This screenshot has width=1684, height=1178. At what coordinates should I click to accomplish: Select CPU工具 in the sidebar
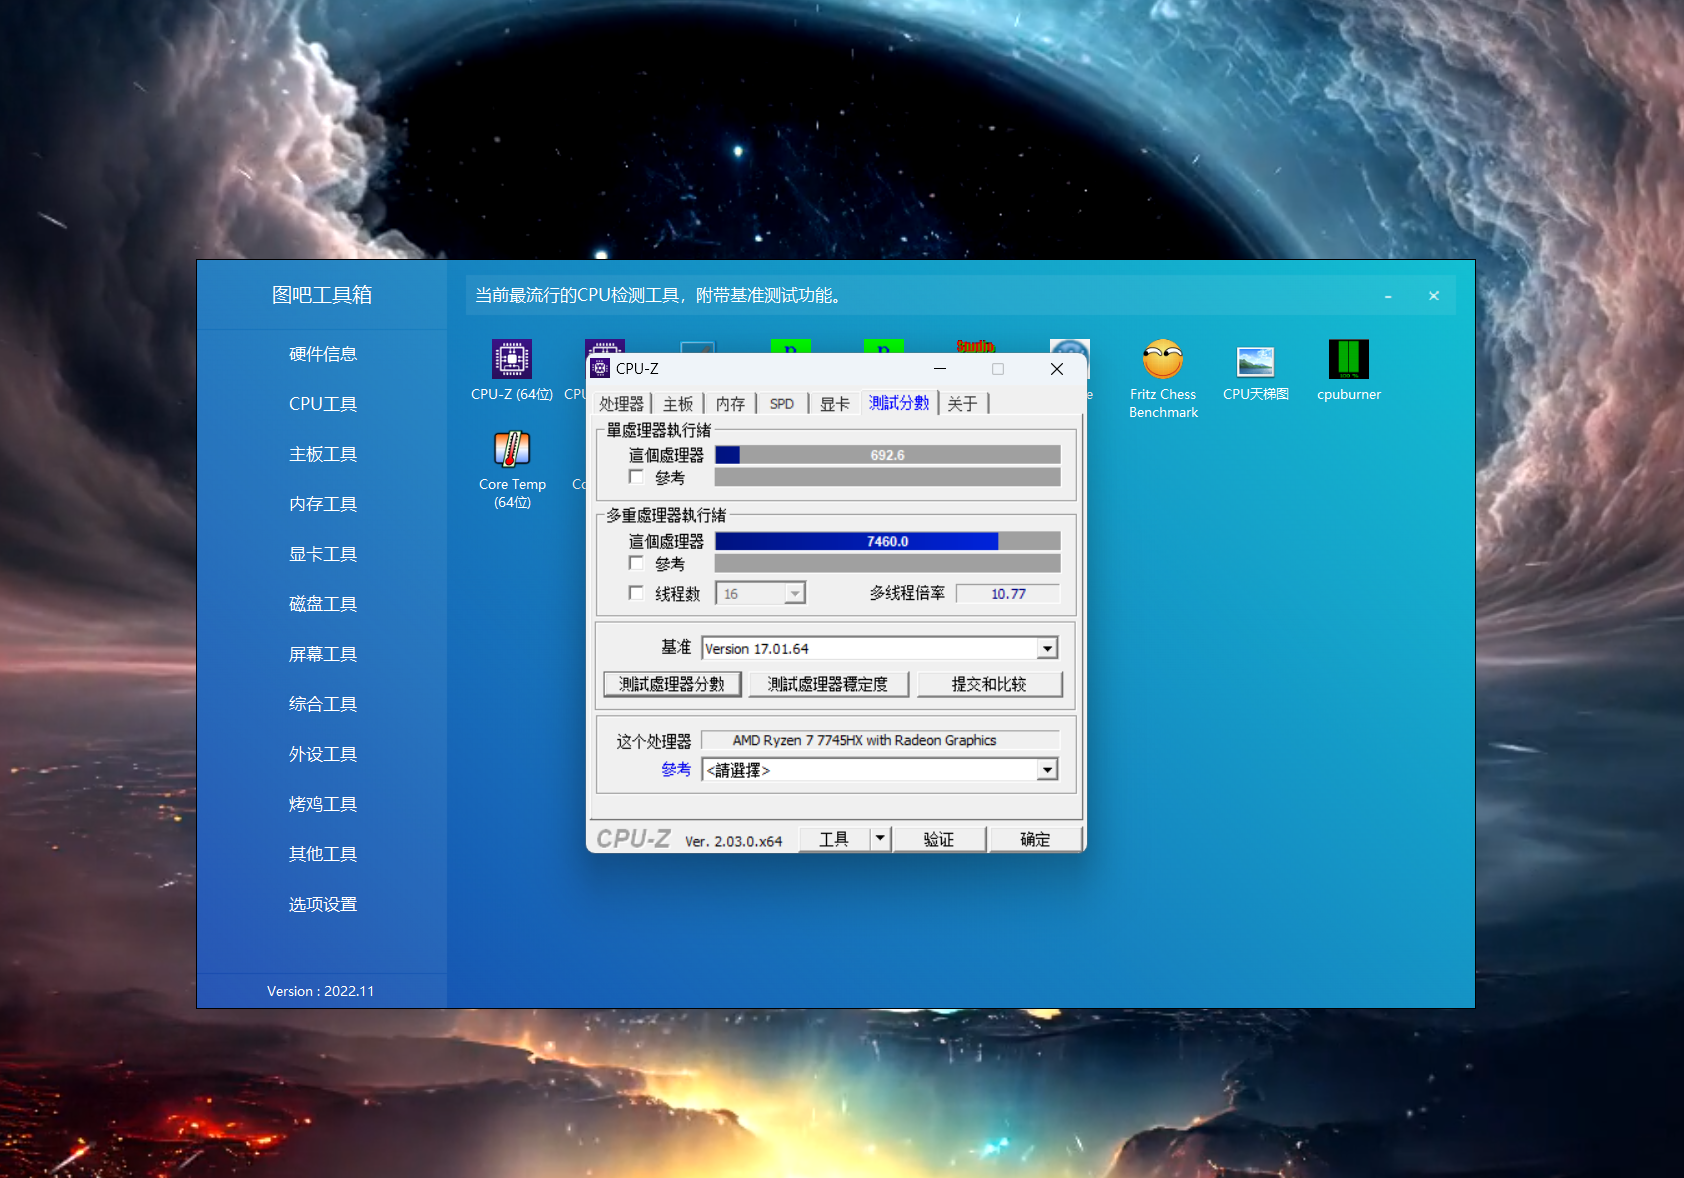click(322, 404)
